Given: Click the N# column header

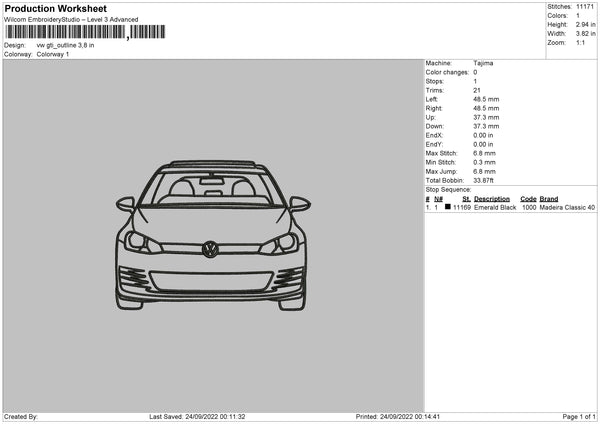Looking at the screenshot, I should [439, 199].
